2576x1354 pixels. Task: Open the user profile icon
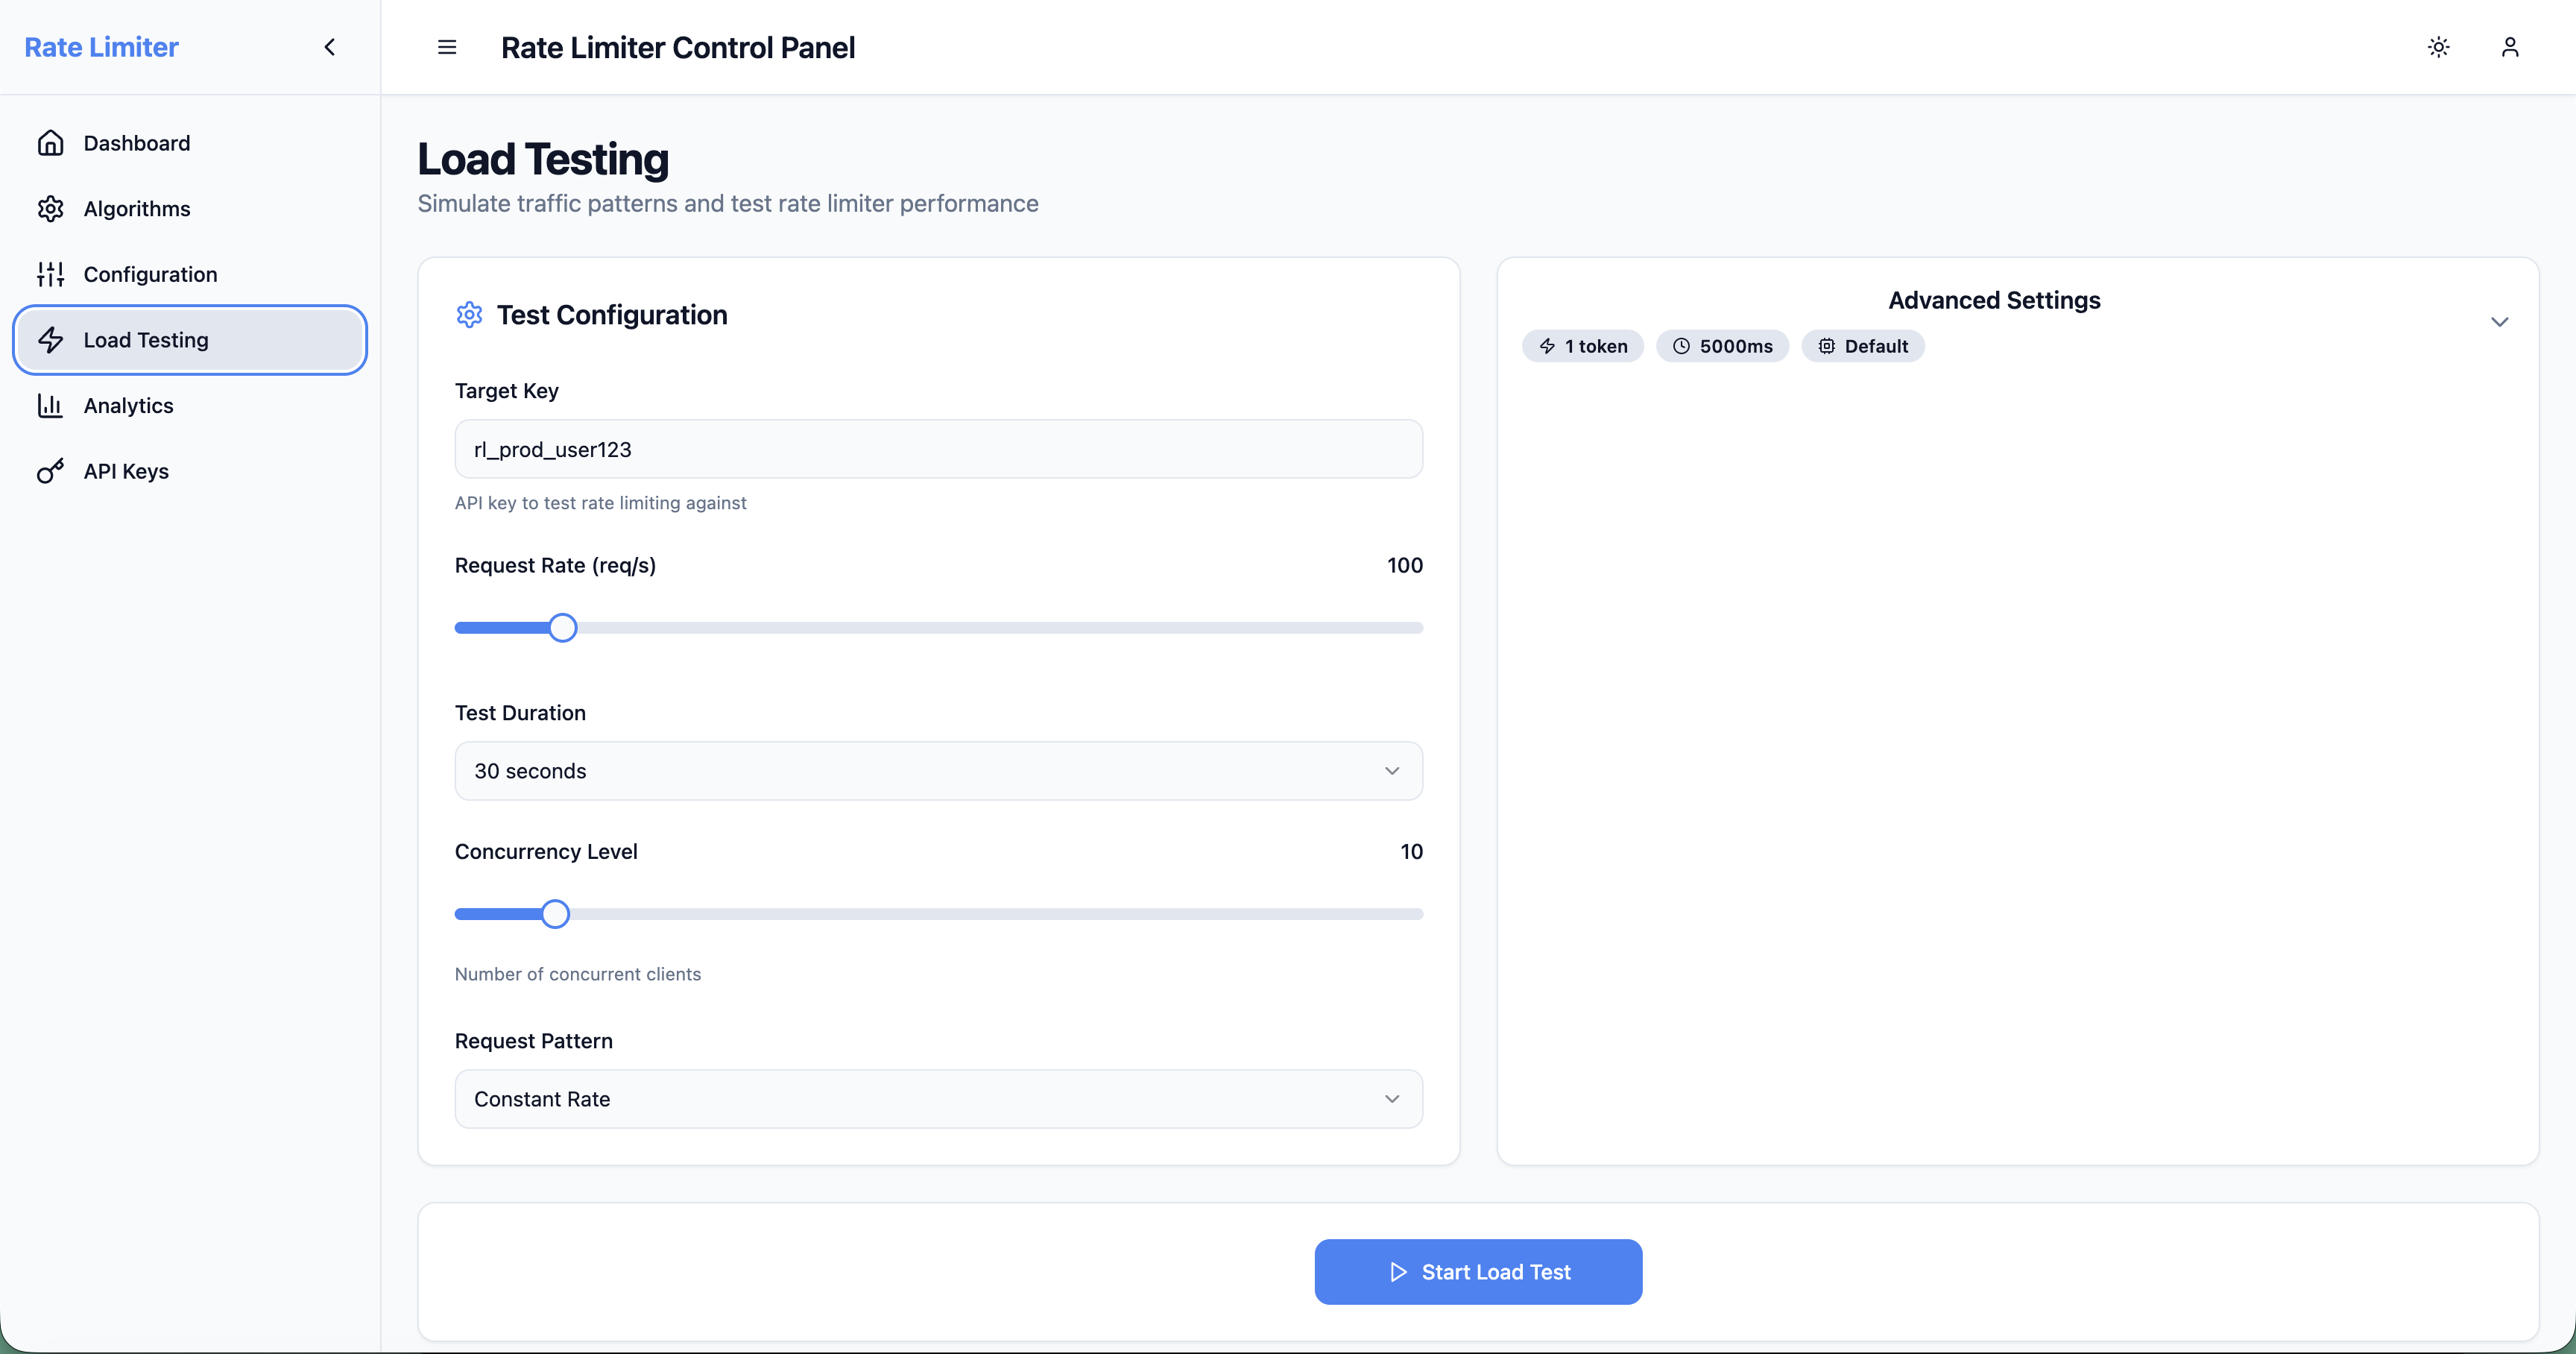[2510, 47]
